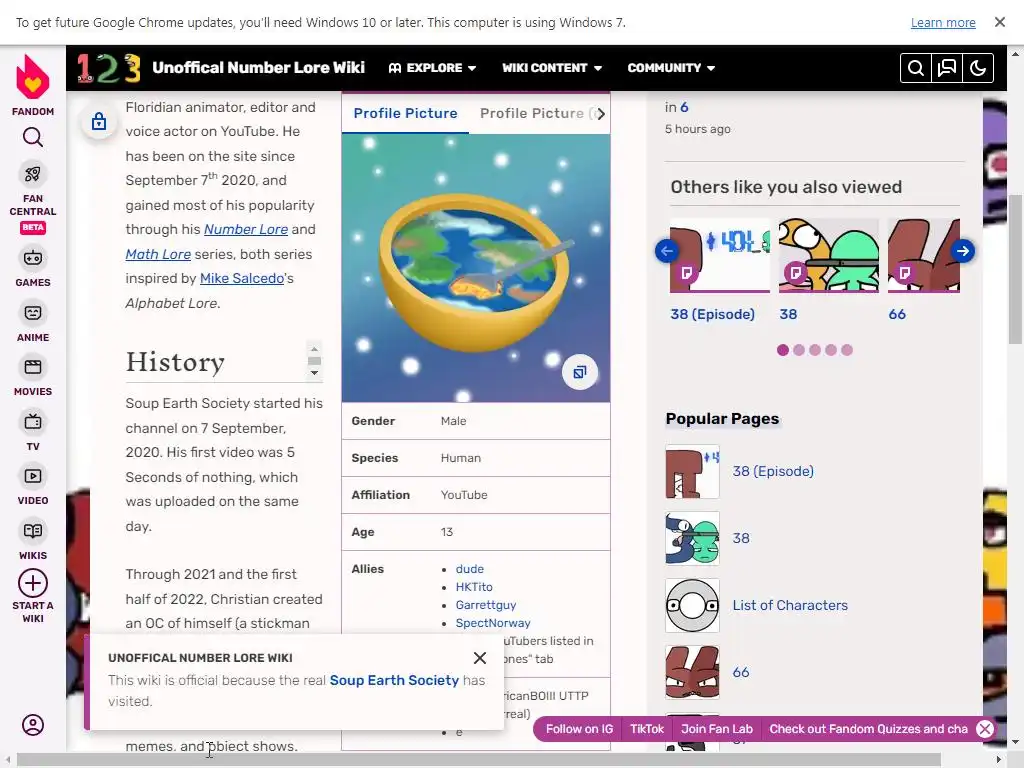The image size is (1024, 768).
Task: Click the Unoffical Number Lore Wiki title
Action: [x=259, y=68]
